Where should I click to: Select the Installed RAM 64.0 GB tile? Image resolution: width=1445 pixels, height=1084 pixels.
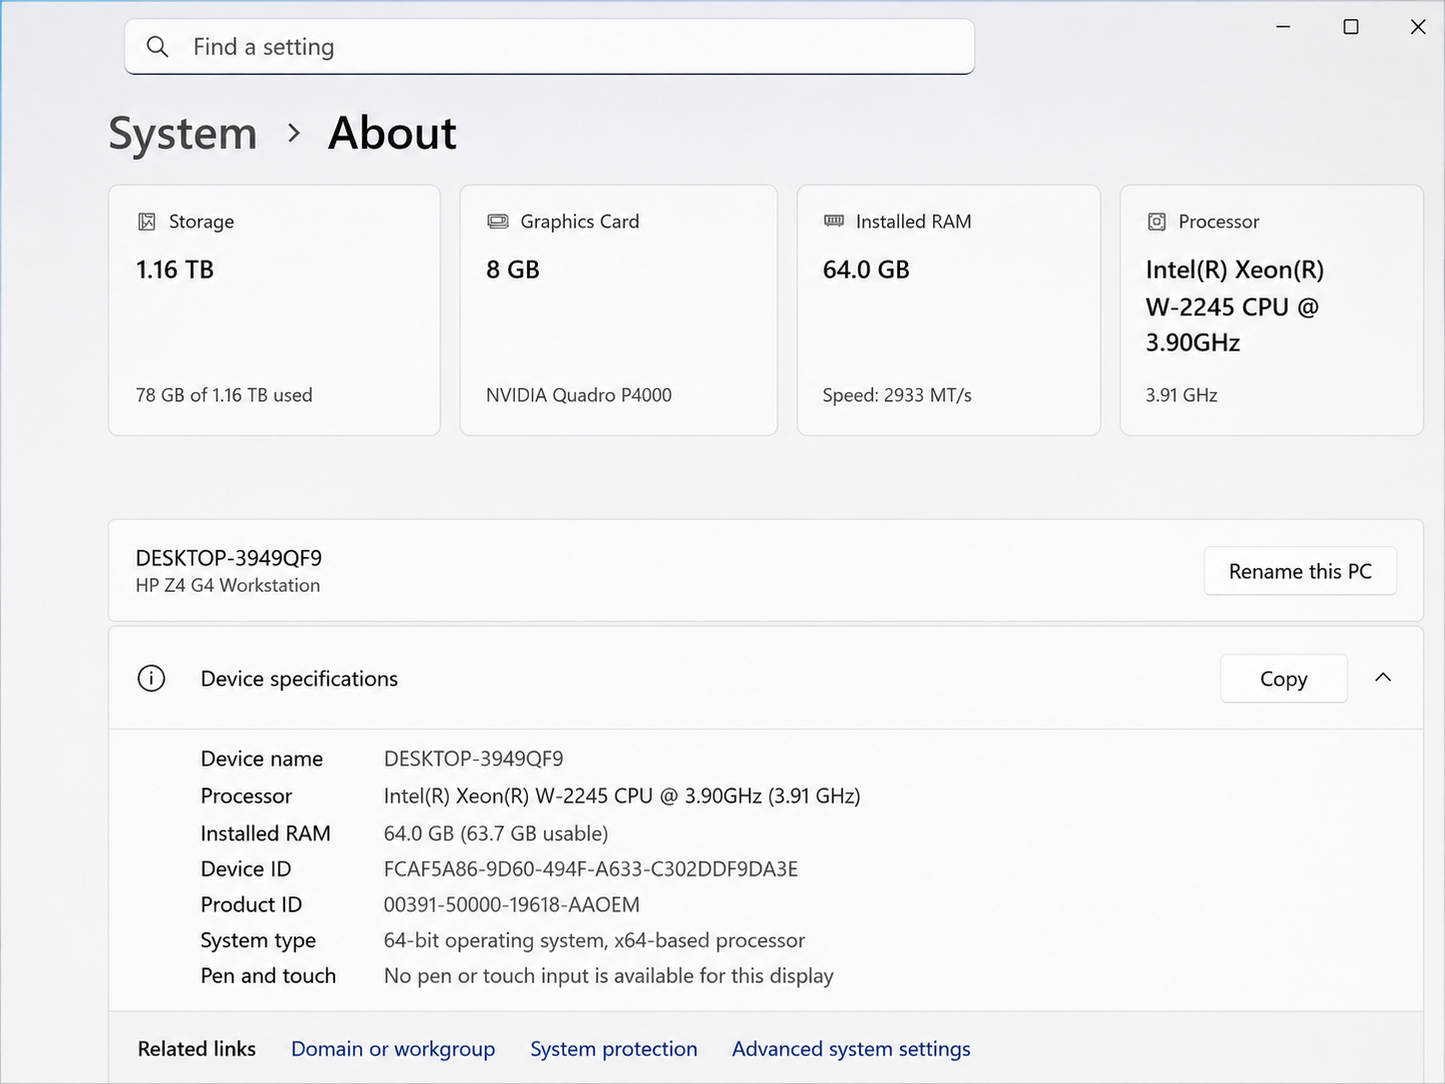[949, 310]
